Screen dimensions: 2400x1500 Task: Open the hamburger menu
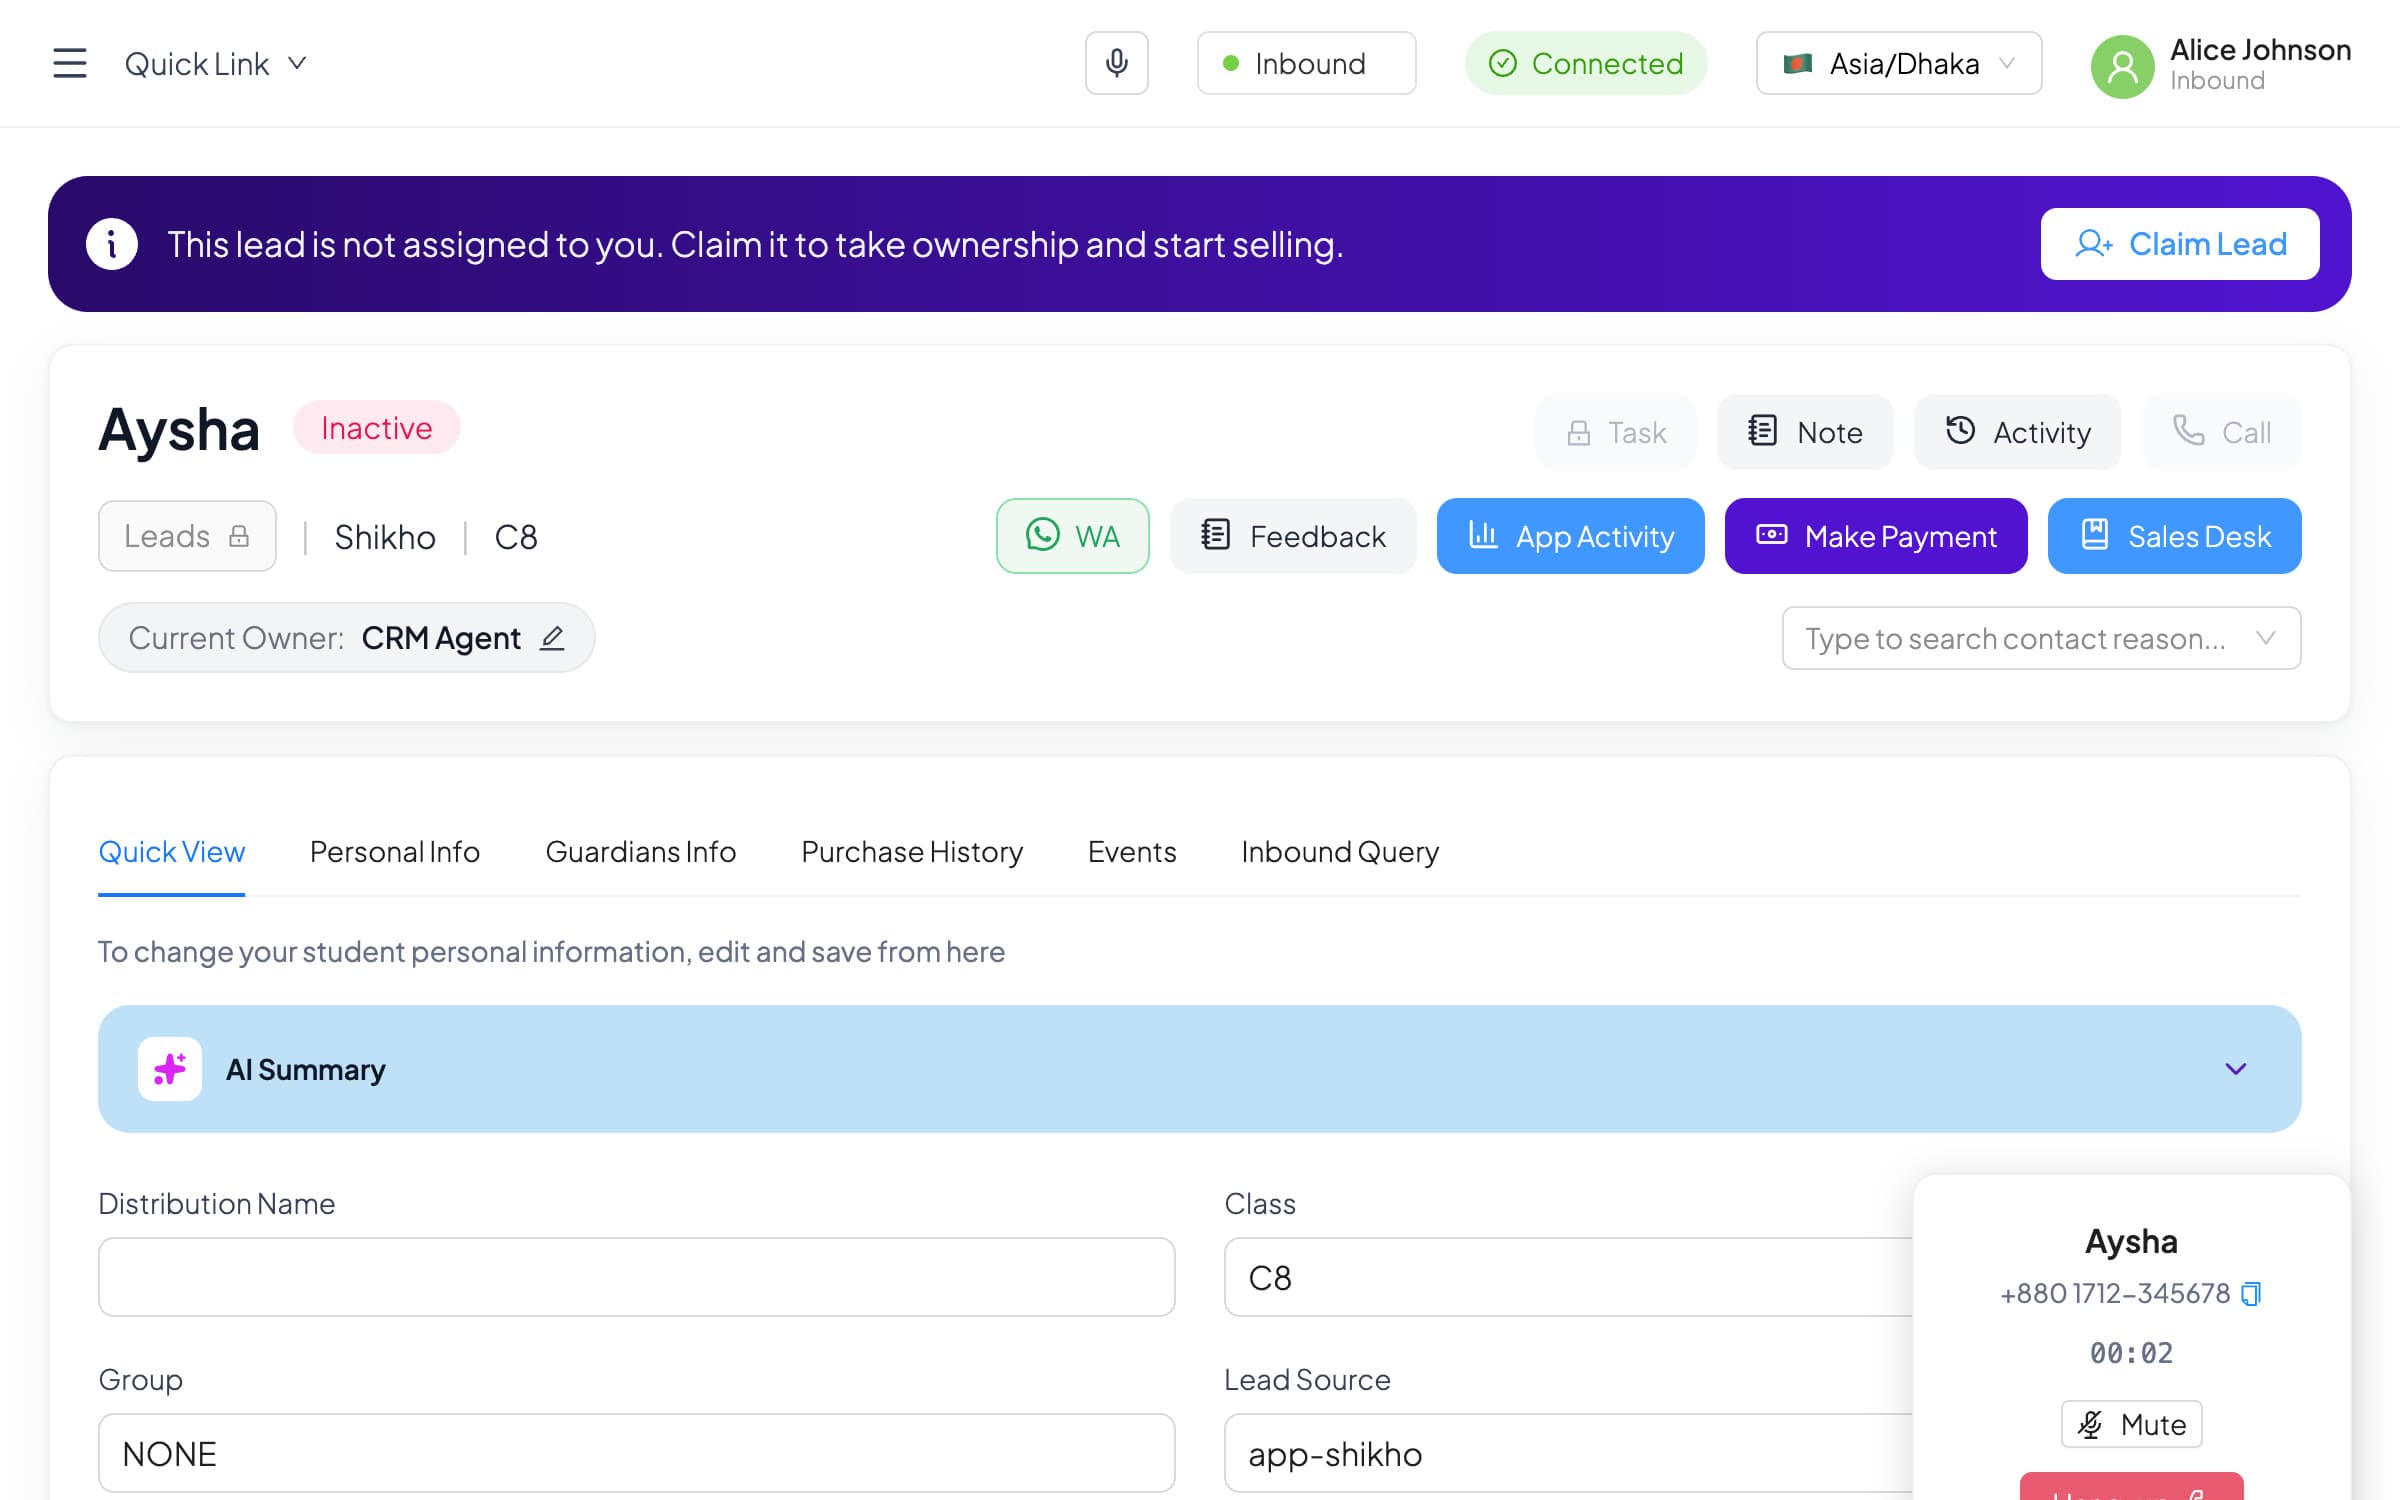pos(70,63)
